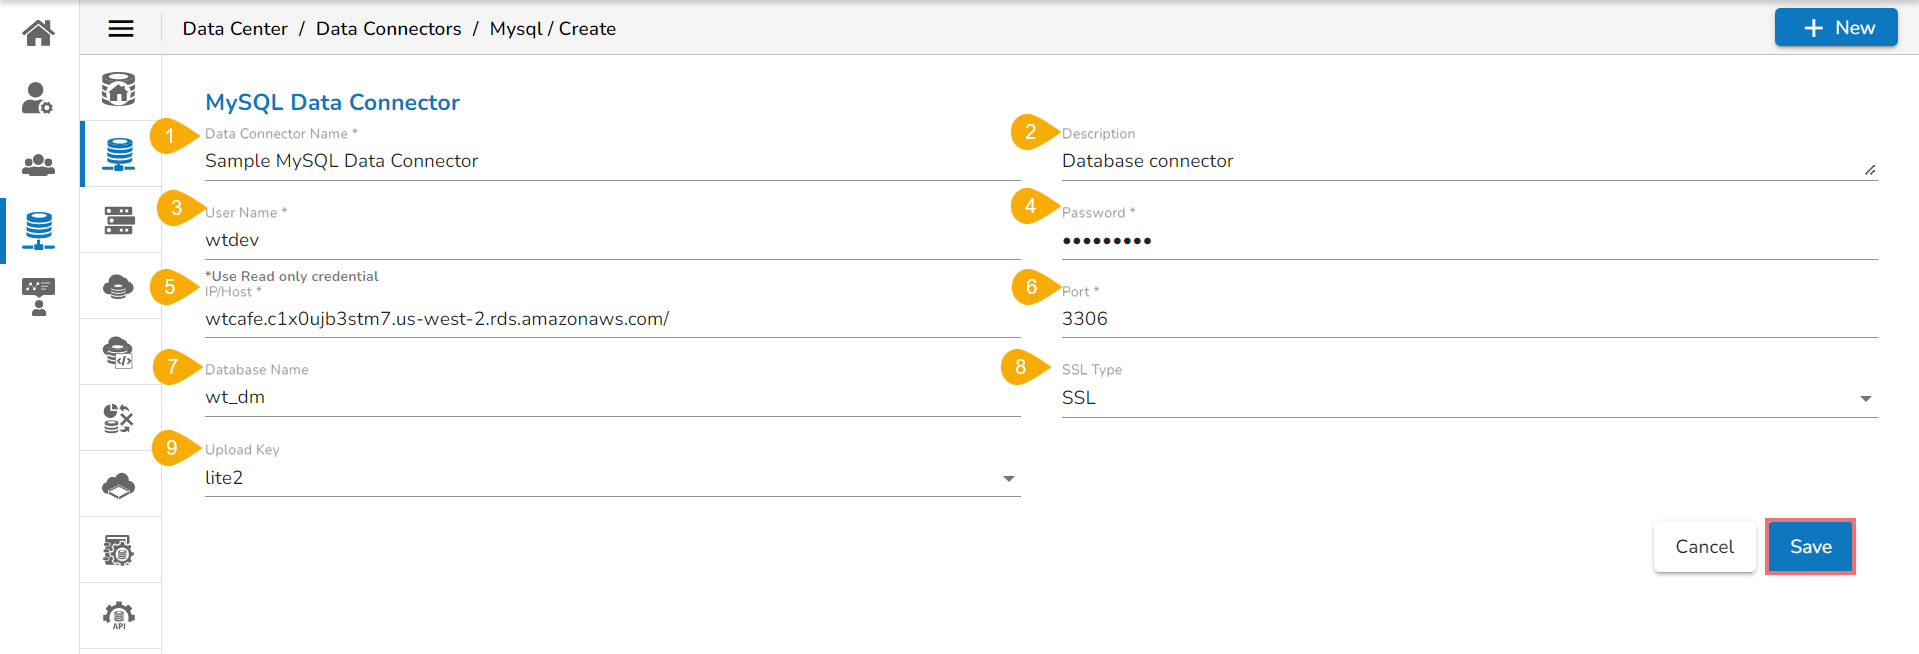
Task: Click the Data Connector Name field
Action: tap(612, 161)
